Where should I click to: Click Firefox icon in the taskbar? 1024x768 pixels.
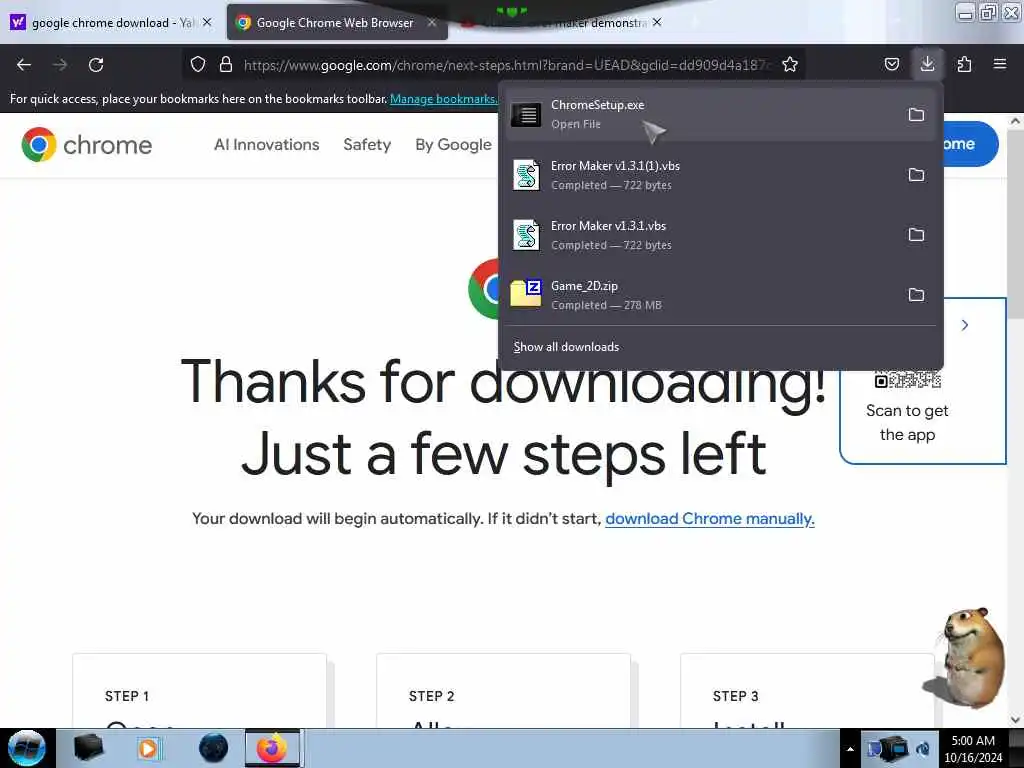272,748
